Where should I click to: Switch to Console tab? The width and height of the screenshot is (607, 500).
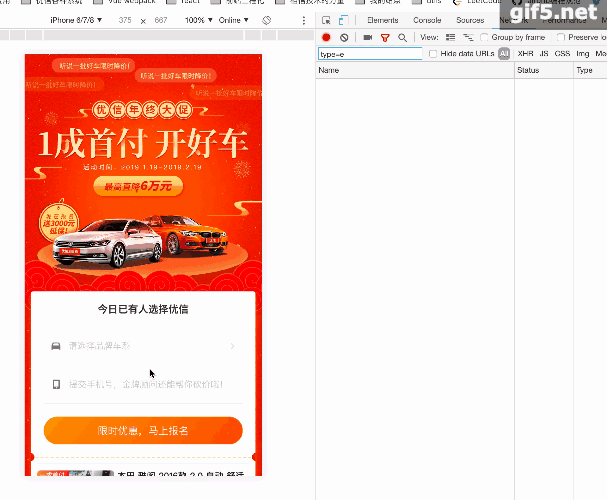pyautogui.click(x=427, y=20)
